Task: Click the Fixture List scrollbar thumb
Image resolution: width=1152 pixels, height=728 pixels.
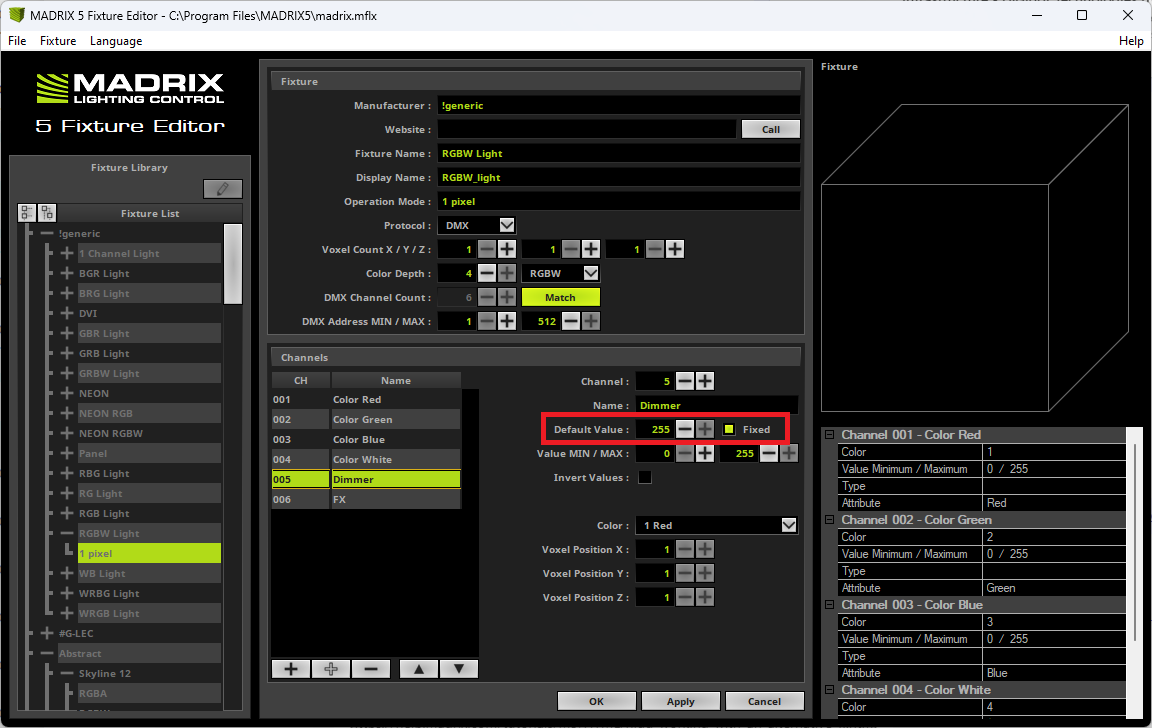Action: (x=233, y=264)
